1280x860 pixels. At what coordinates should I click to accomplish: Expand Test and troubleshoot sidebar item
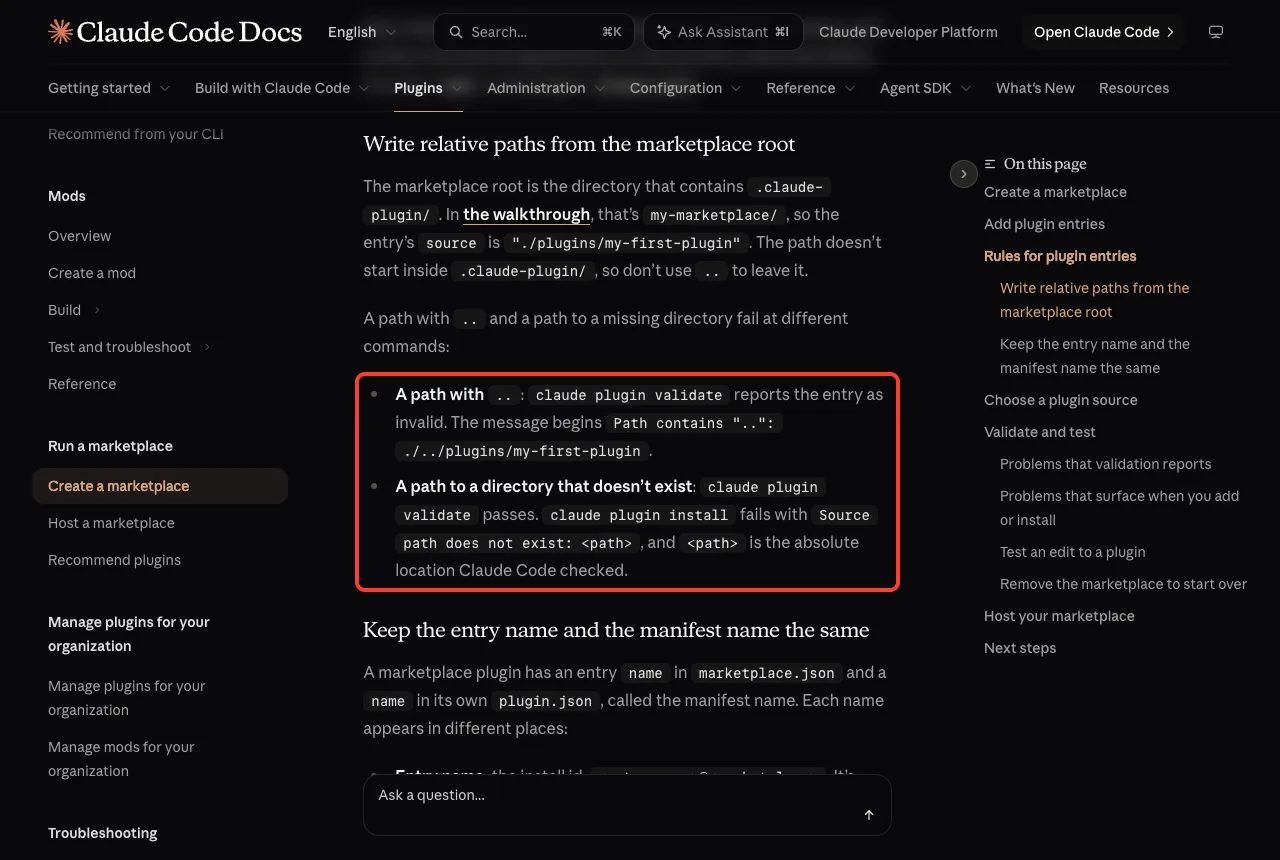(129, 347)
